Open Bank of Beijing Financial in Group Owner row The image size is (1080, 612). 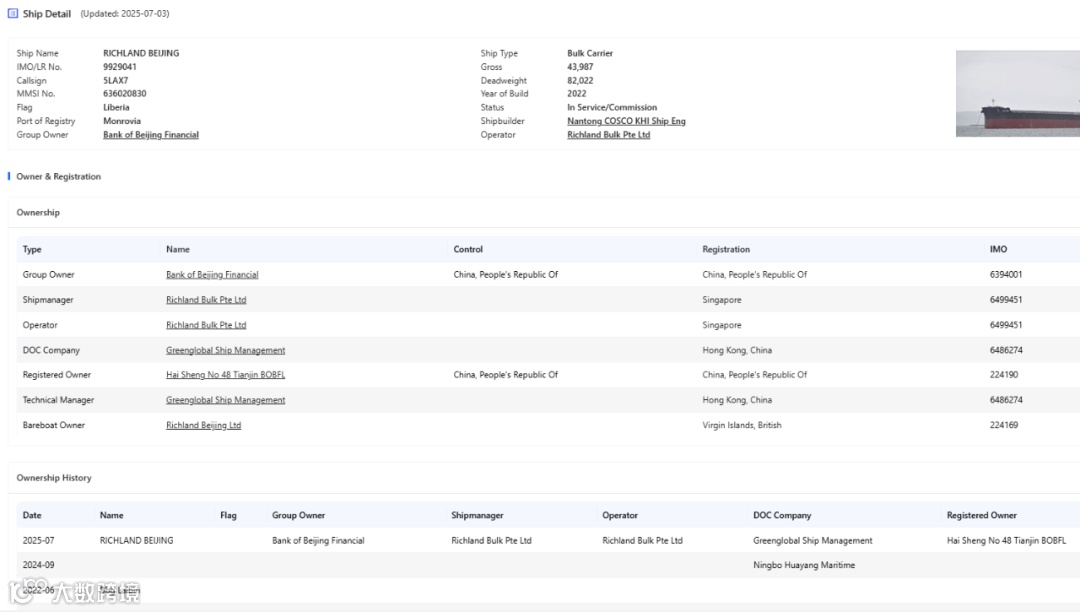212,275
